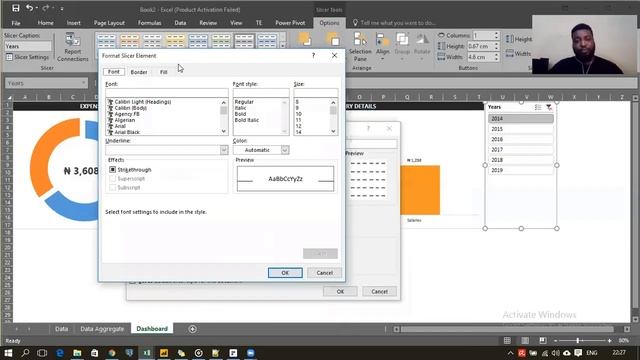The height and width of the screenshot is (360, 640).
Task: Add a new sheet with the plus icon
Action: pos(193,329)
